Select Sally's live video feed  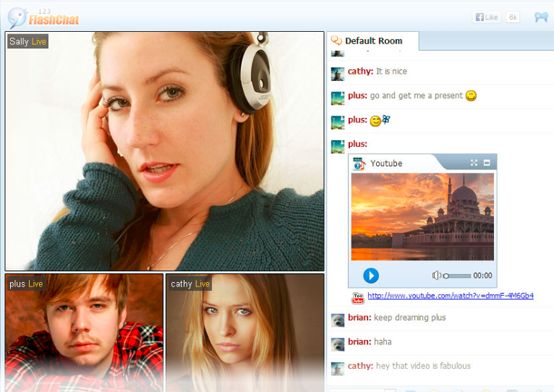[x=165, y=151]
